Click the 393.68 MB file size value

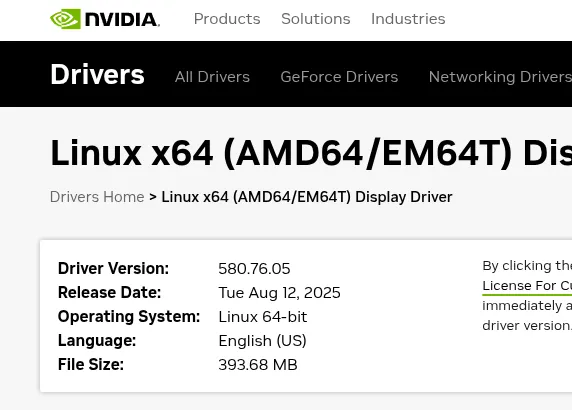258,365
